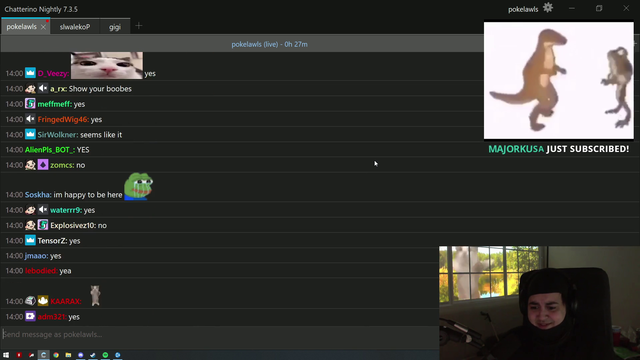The image size is (640, 360).
Task: Click the add new tab plus icon
Action: coord(139,26)
